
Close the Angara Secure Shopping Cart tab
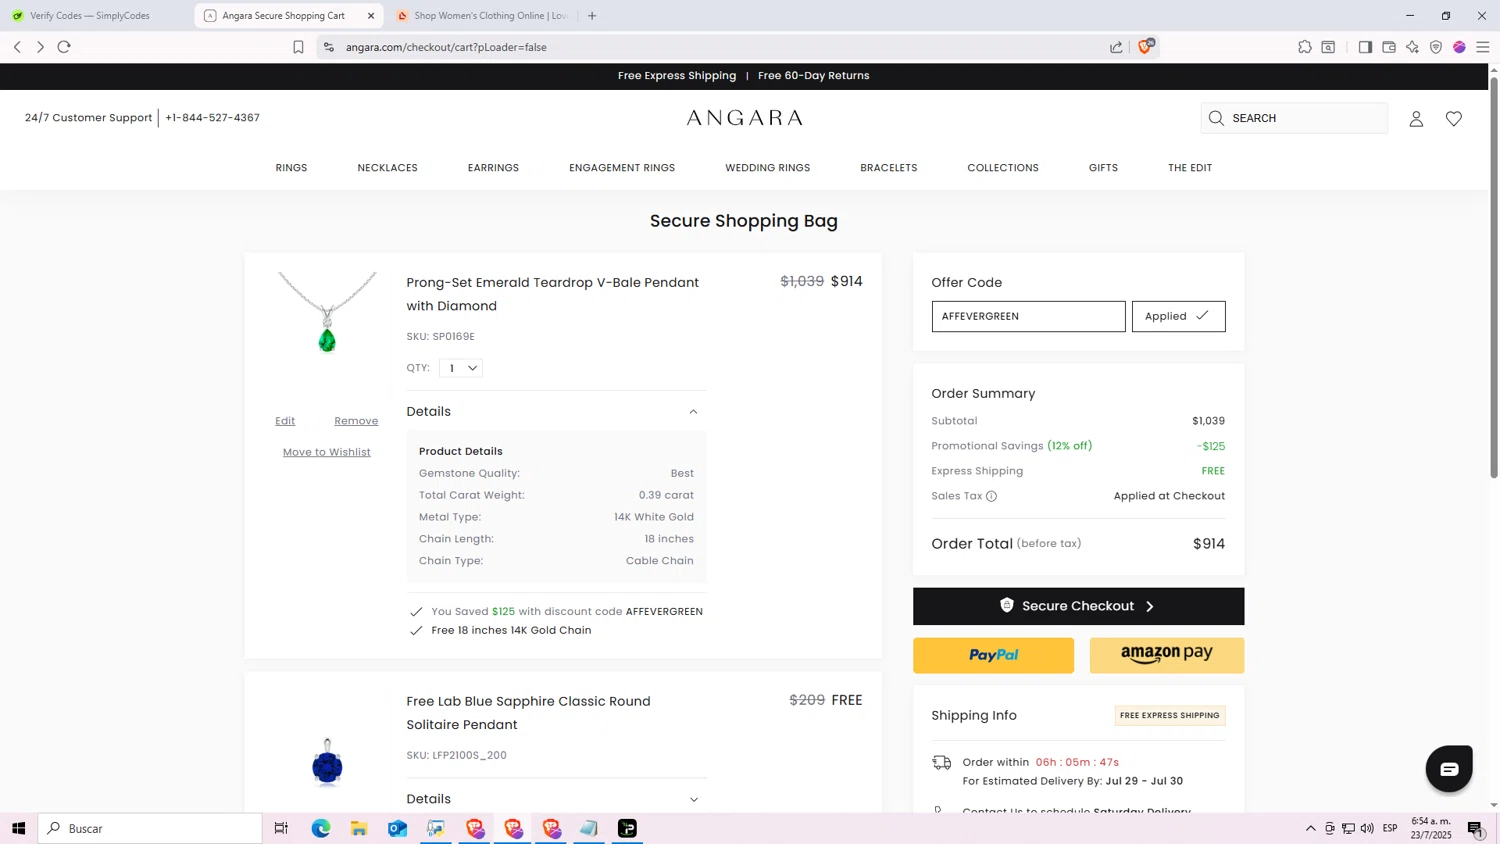pos(371,16)
